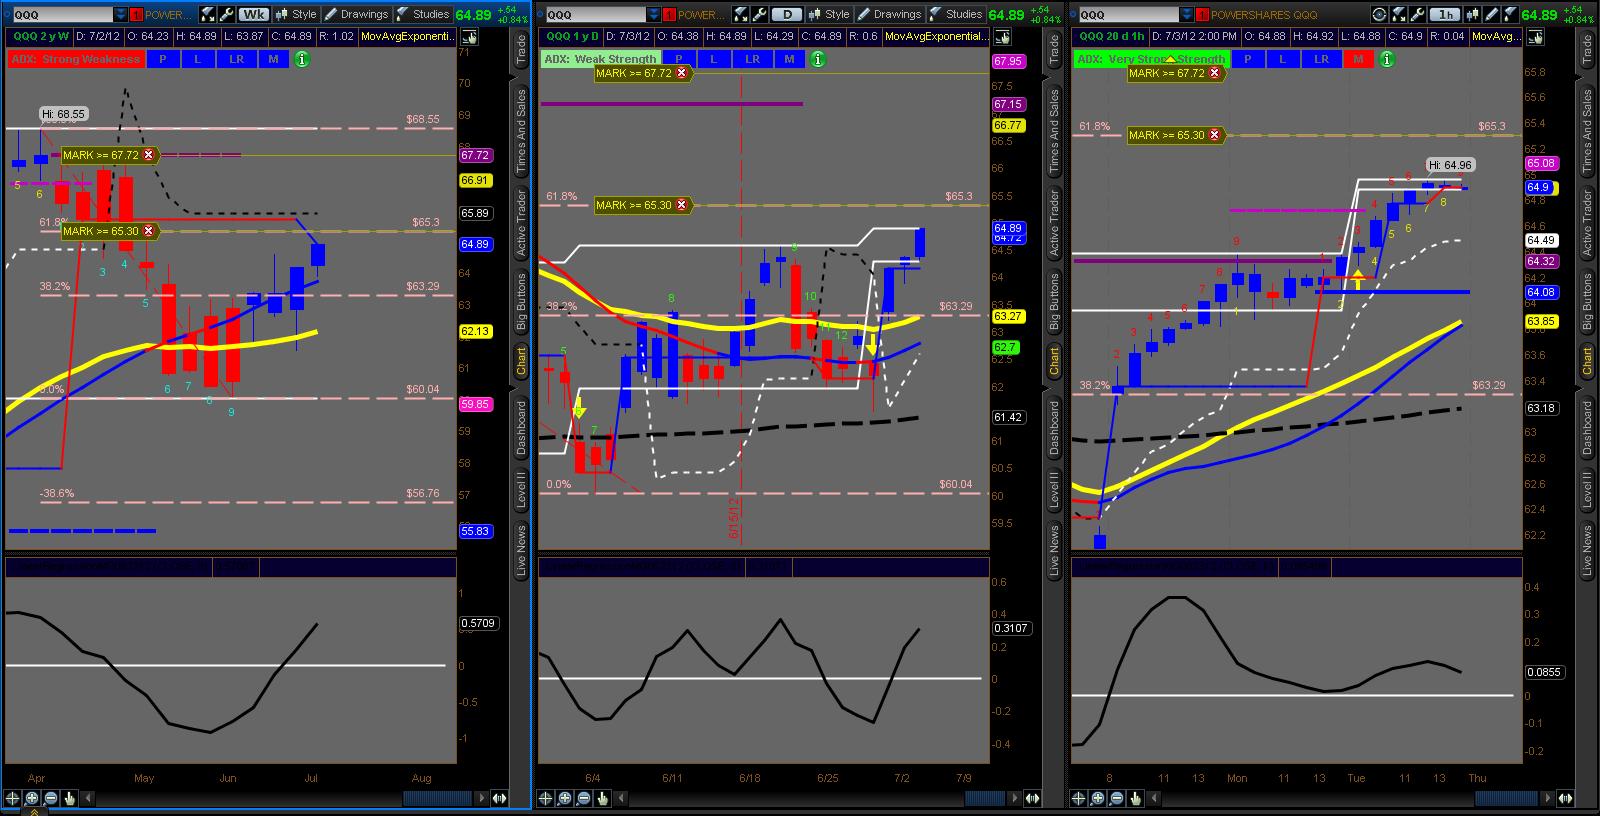
Task: Open the Level II side tab in hourly chart
Action: (x=1587, y=490)
